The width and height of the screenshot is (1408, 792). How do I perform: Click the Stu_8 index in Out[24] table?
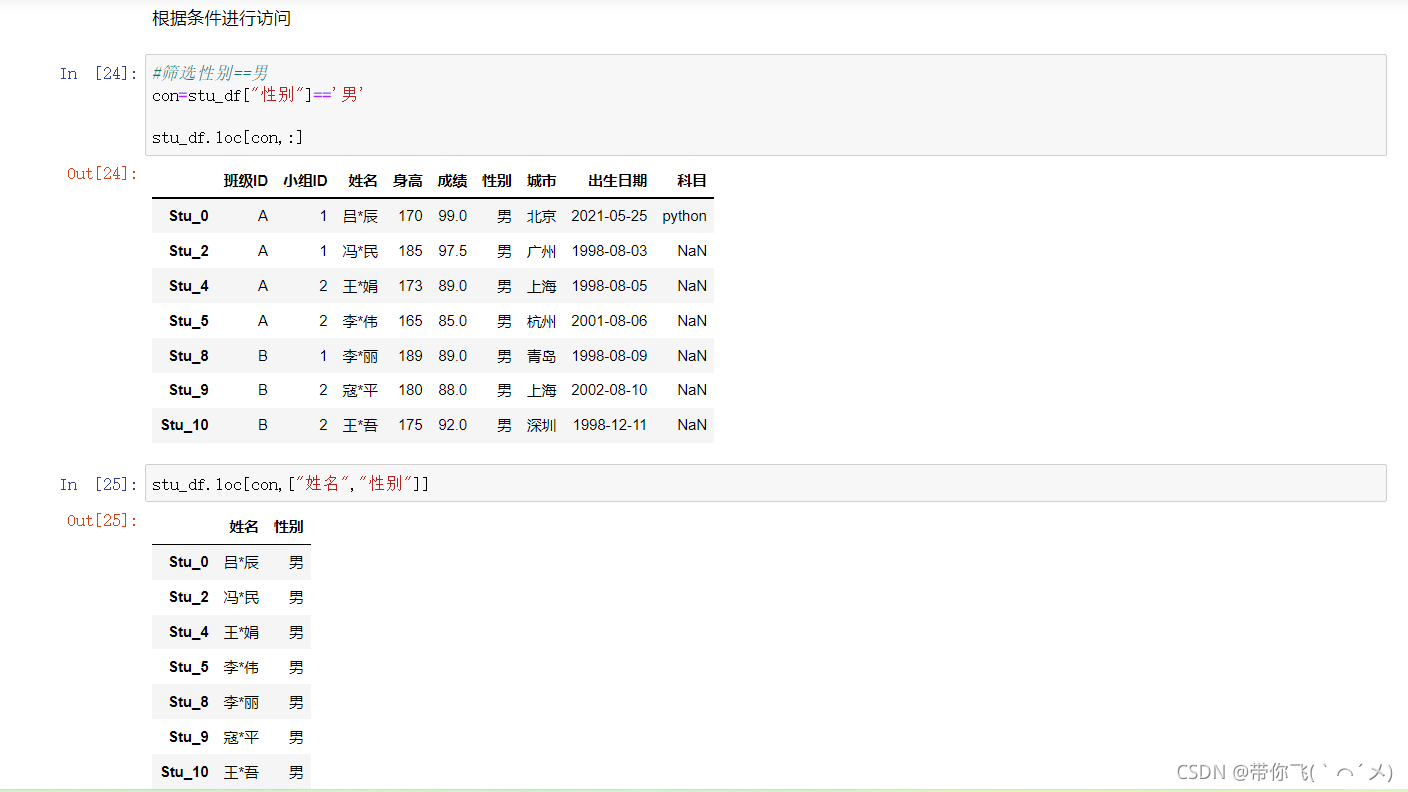[189, 356]
